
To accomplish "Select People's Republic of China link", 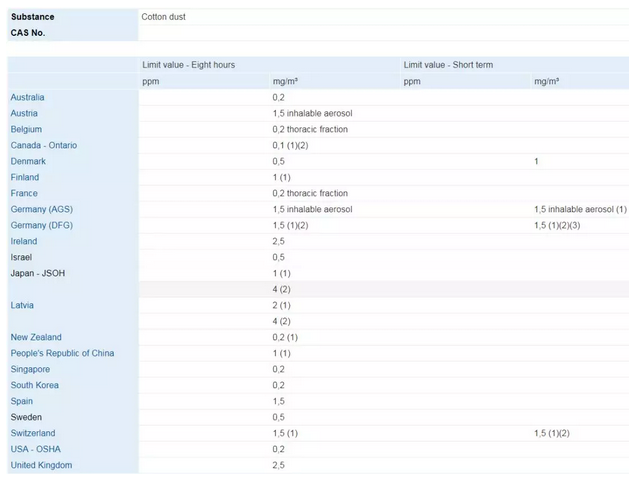I will pos(62,353).
